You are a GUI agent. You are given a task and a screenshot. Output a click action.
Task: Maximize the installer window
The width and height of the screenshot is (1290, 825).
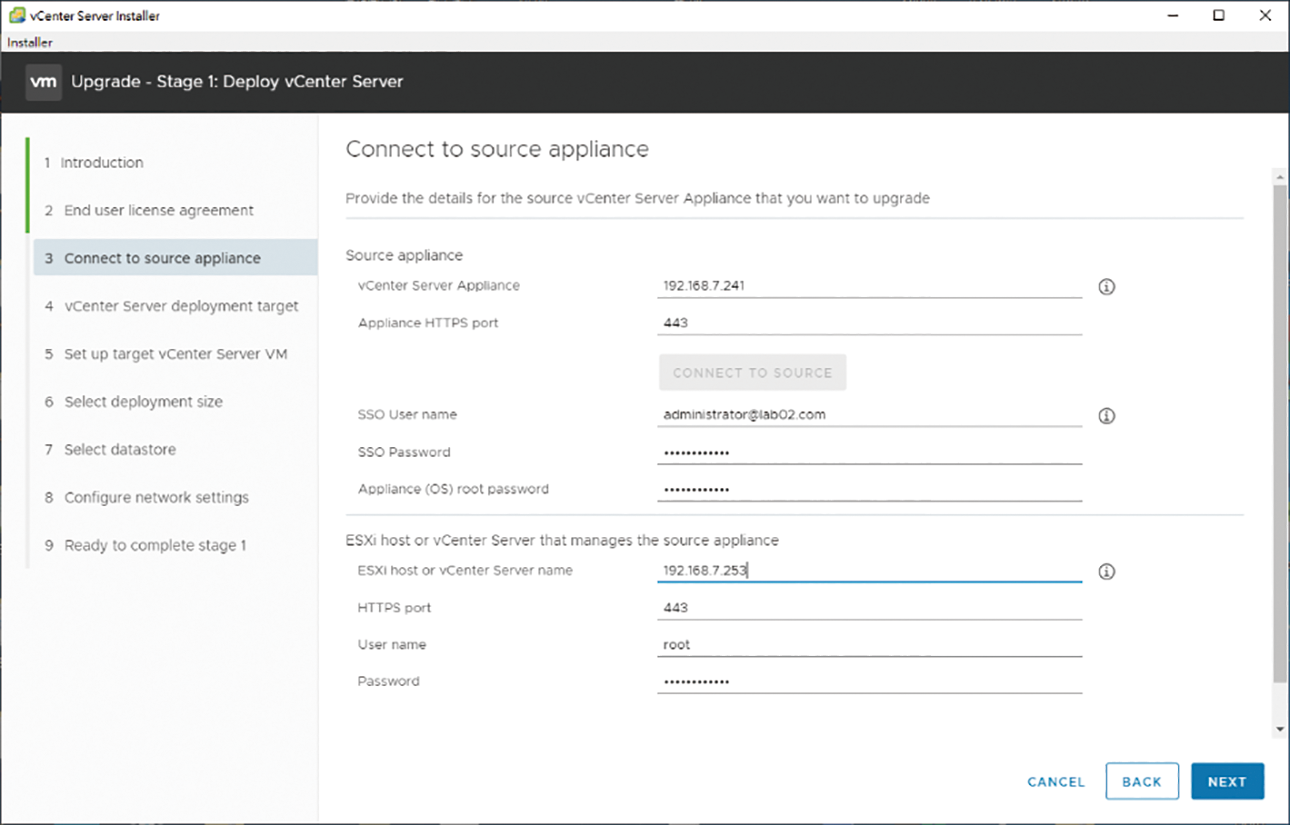(1219, 15)
